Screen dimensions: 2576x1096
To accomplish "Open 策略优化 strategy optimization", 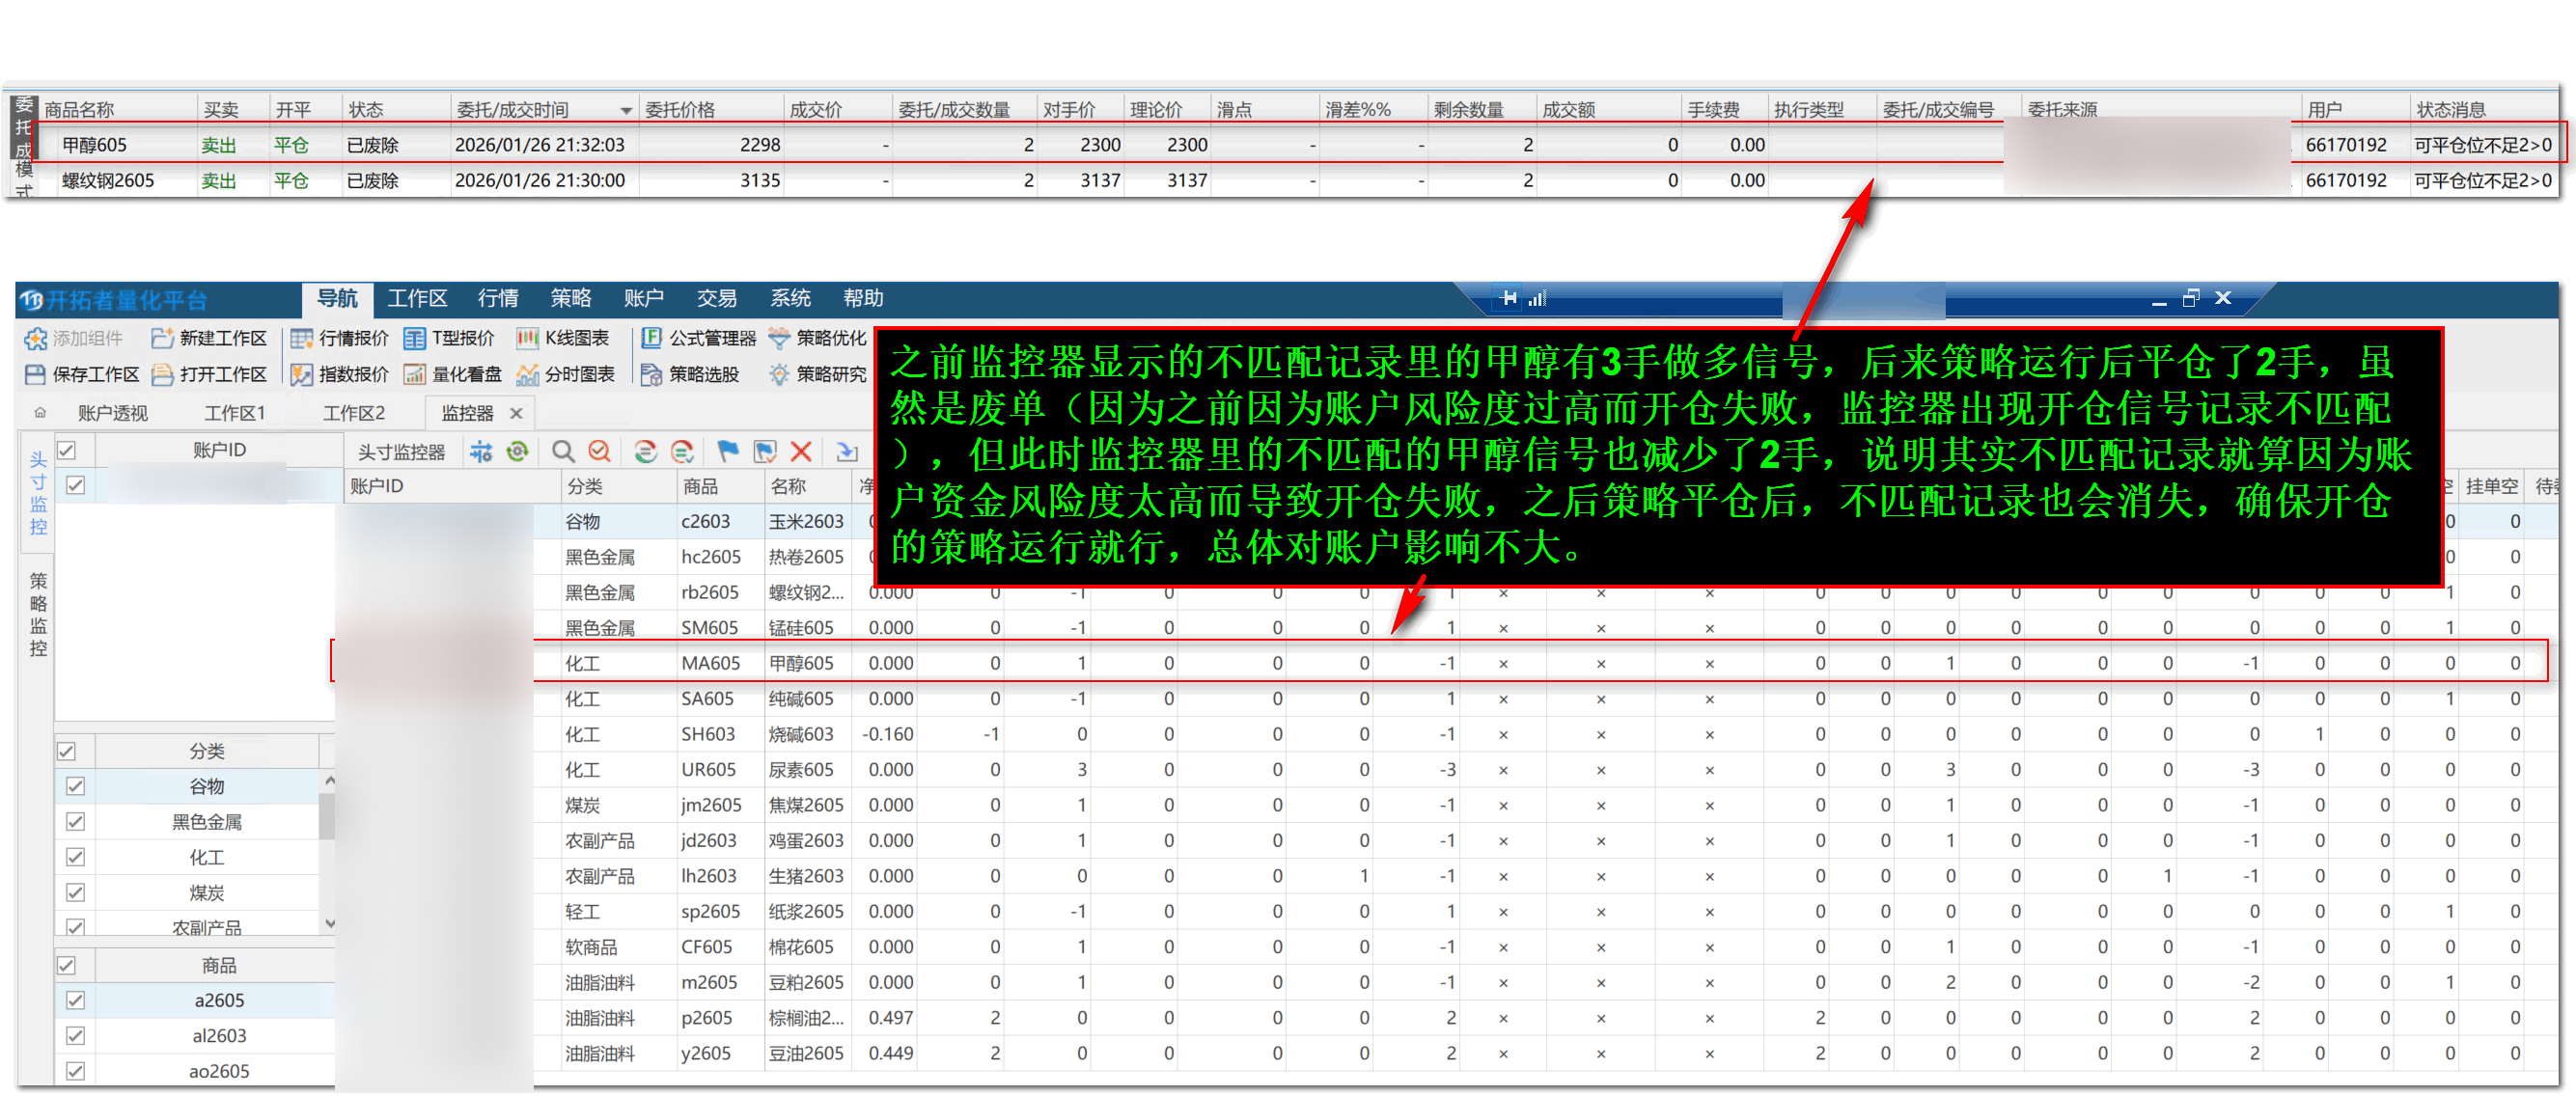I will pyautogui.click(x=818, y=338).
